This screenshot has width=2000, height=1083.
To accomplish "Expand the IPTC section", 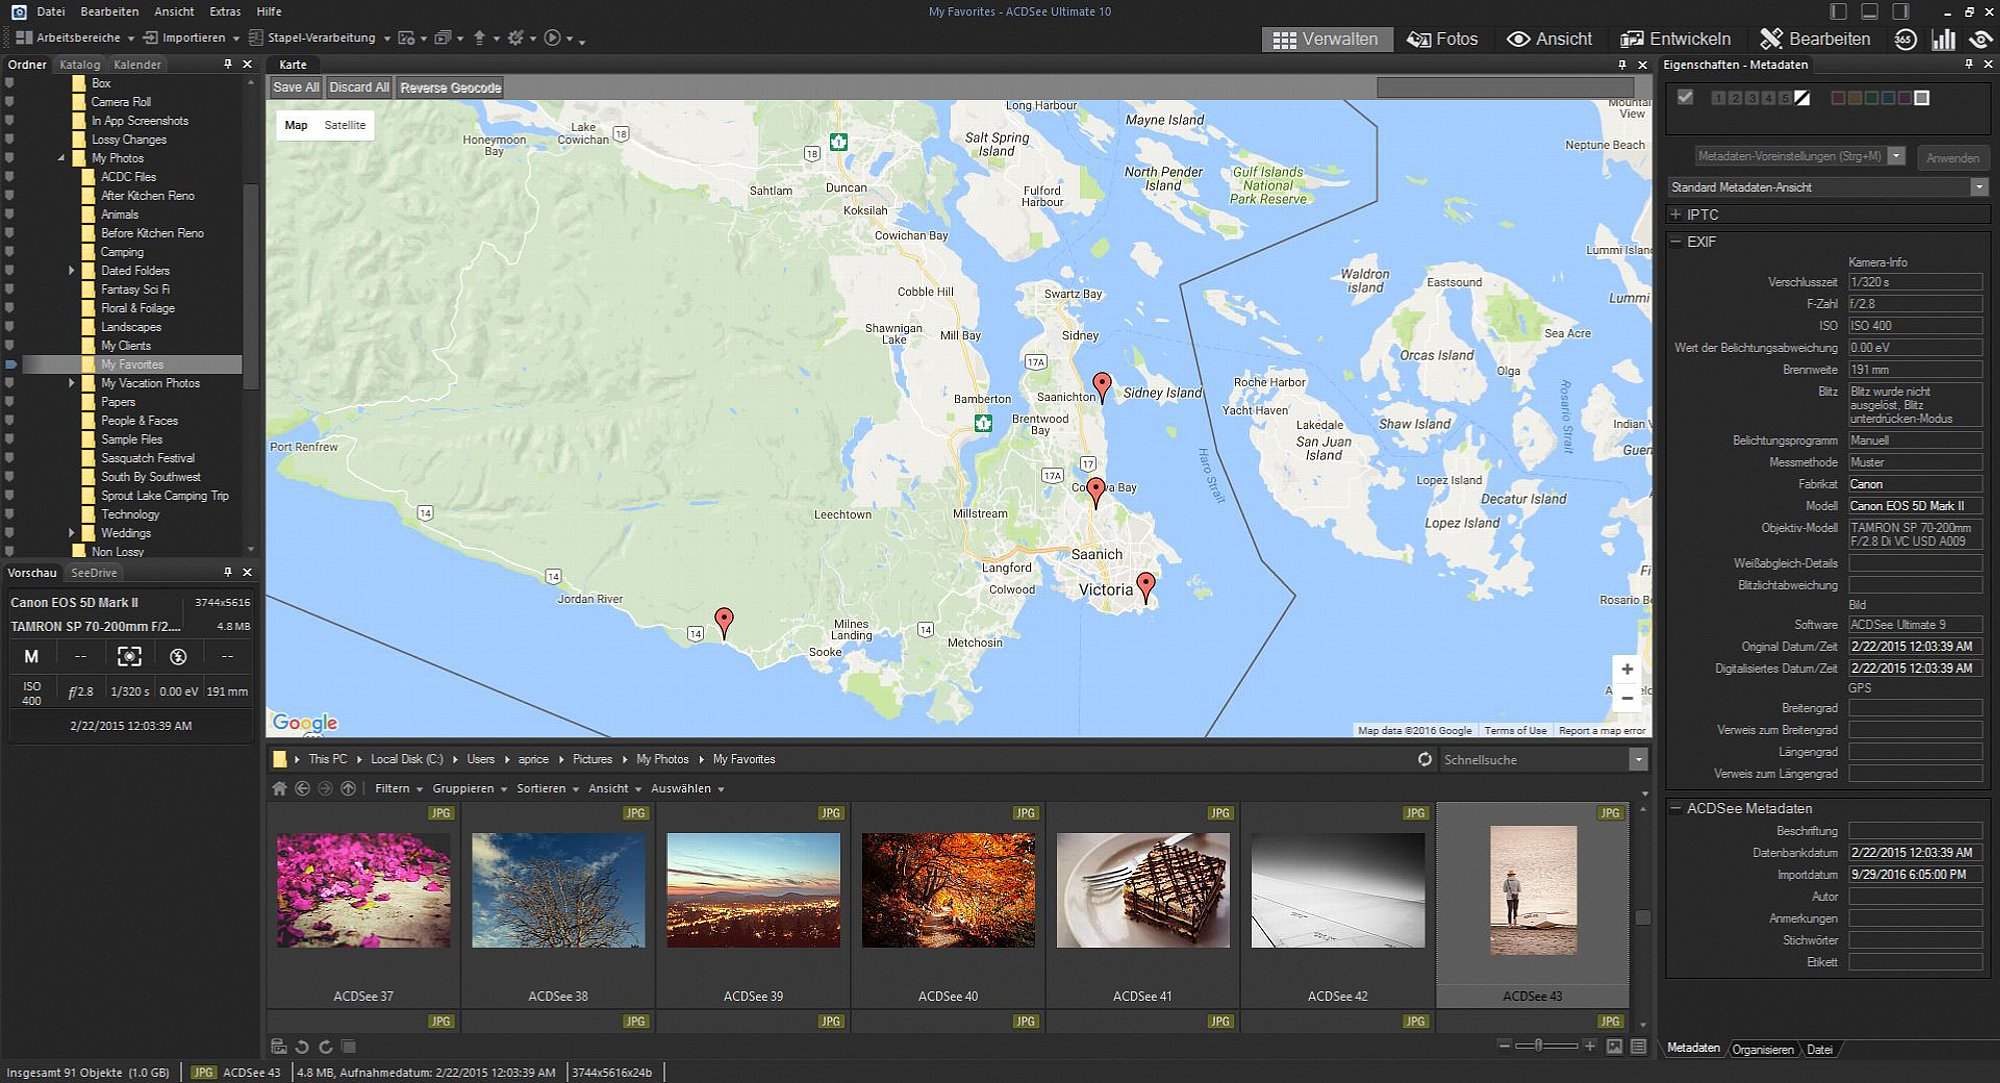I will pos(1676,214).
